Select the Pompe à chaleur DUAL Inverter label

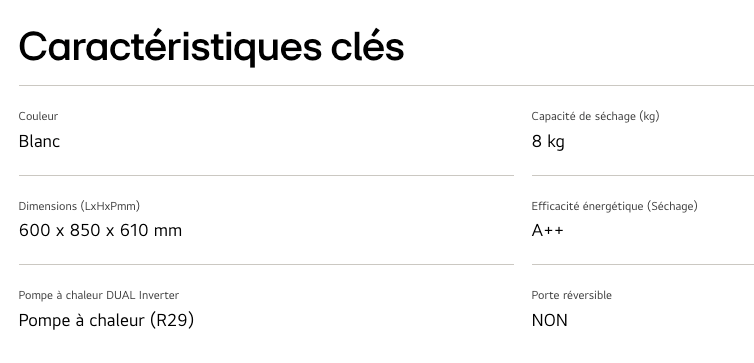pos(99,295)
